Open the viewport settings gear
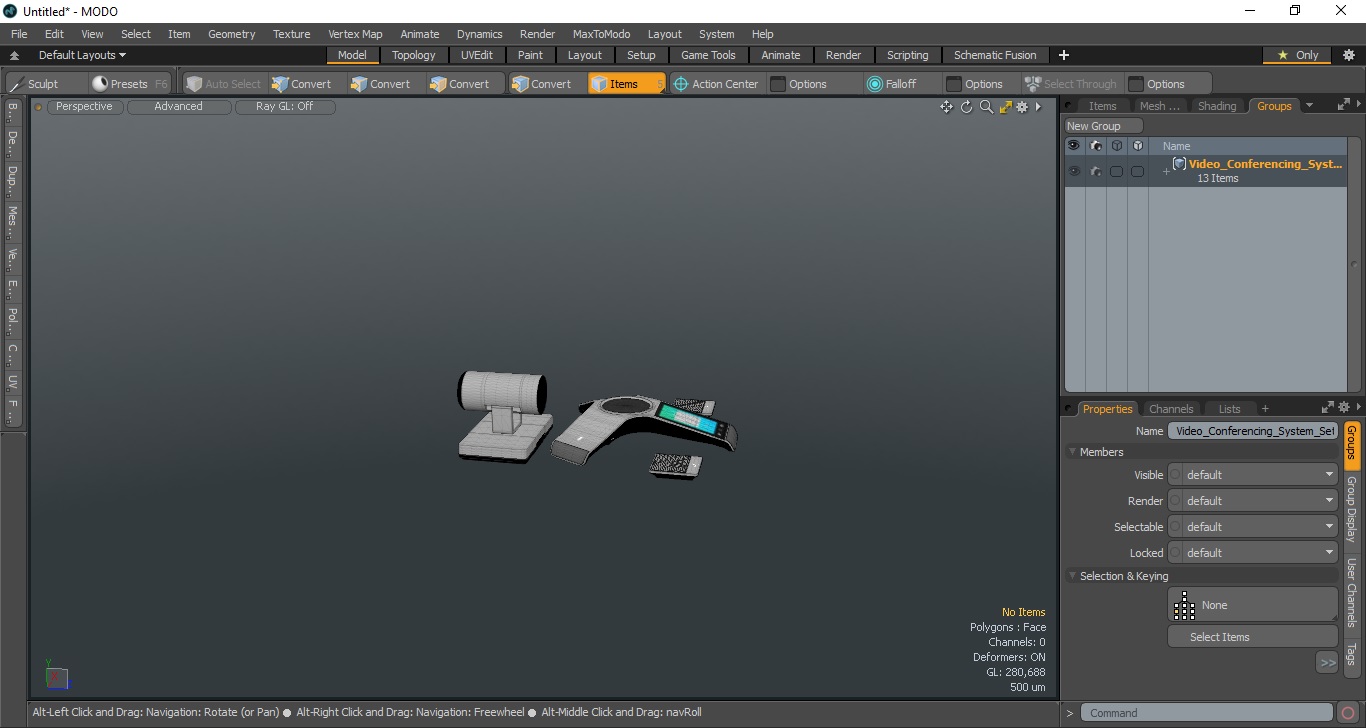 (1022, 107)
